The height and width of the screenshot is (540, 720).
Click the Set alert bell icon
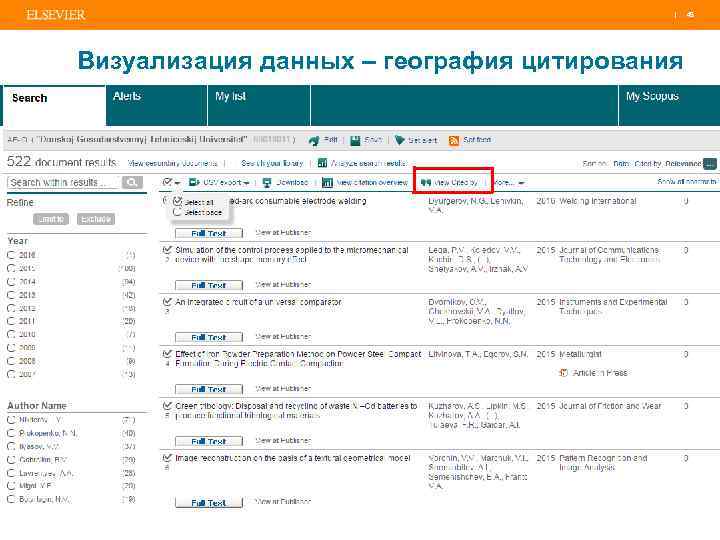click(399, 140)
